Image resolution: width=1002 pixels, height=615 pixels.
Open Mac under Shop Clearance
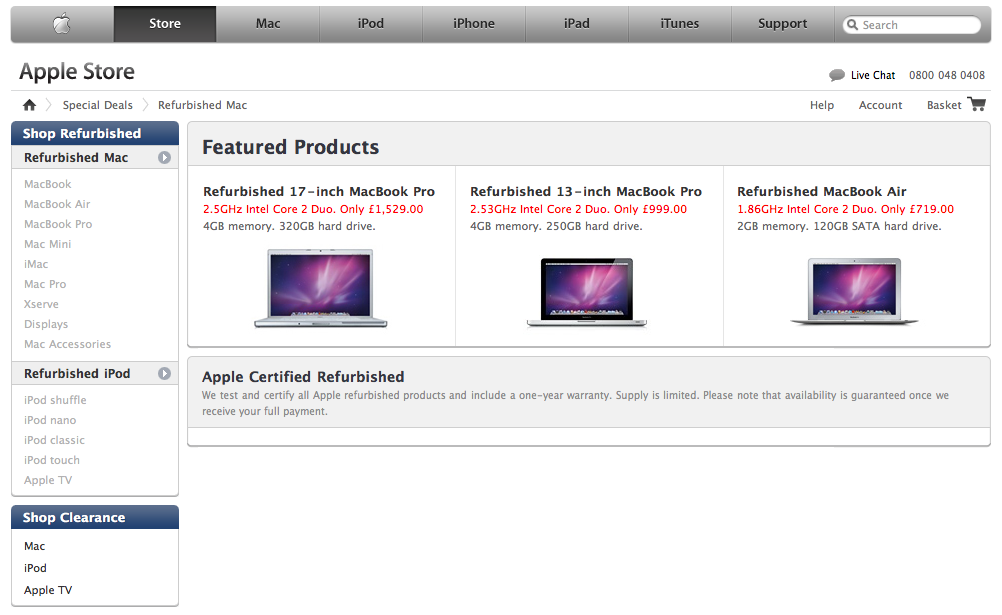[x=35, y=546]
